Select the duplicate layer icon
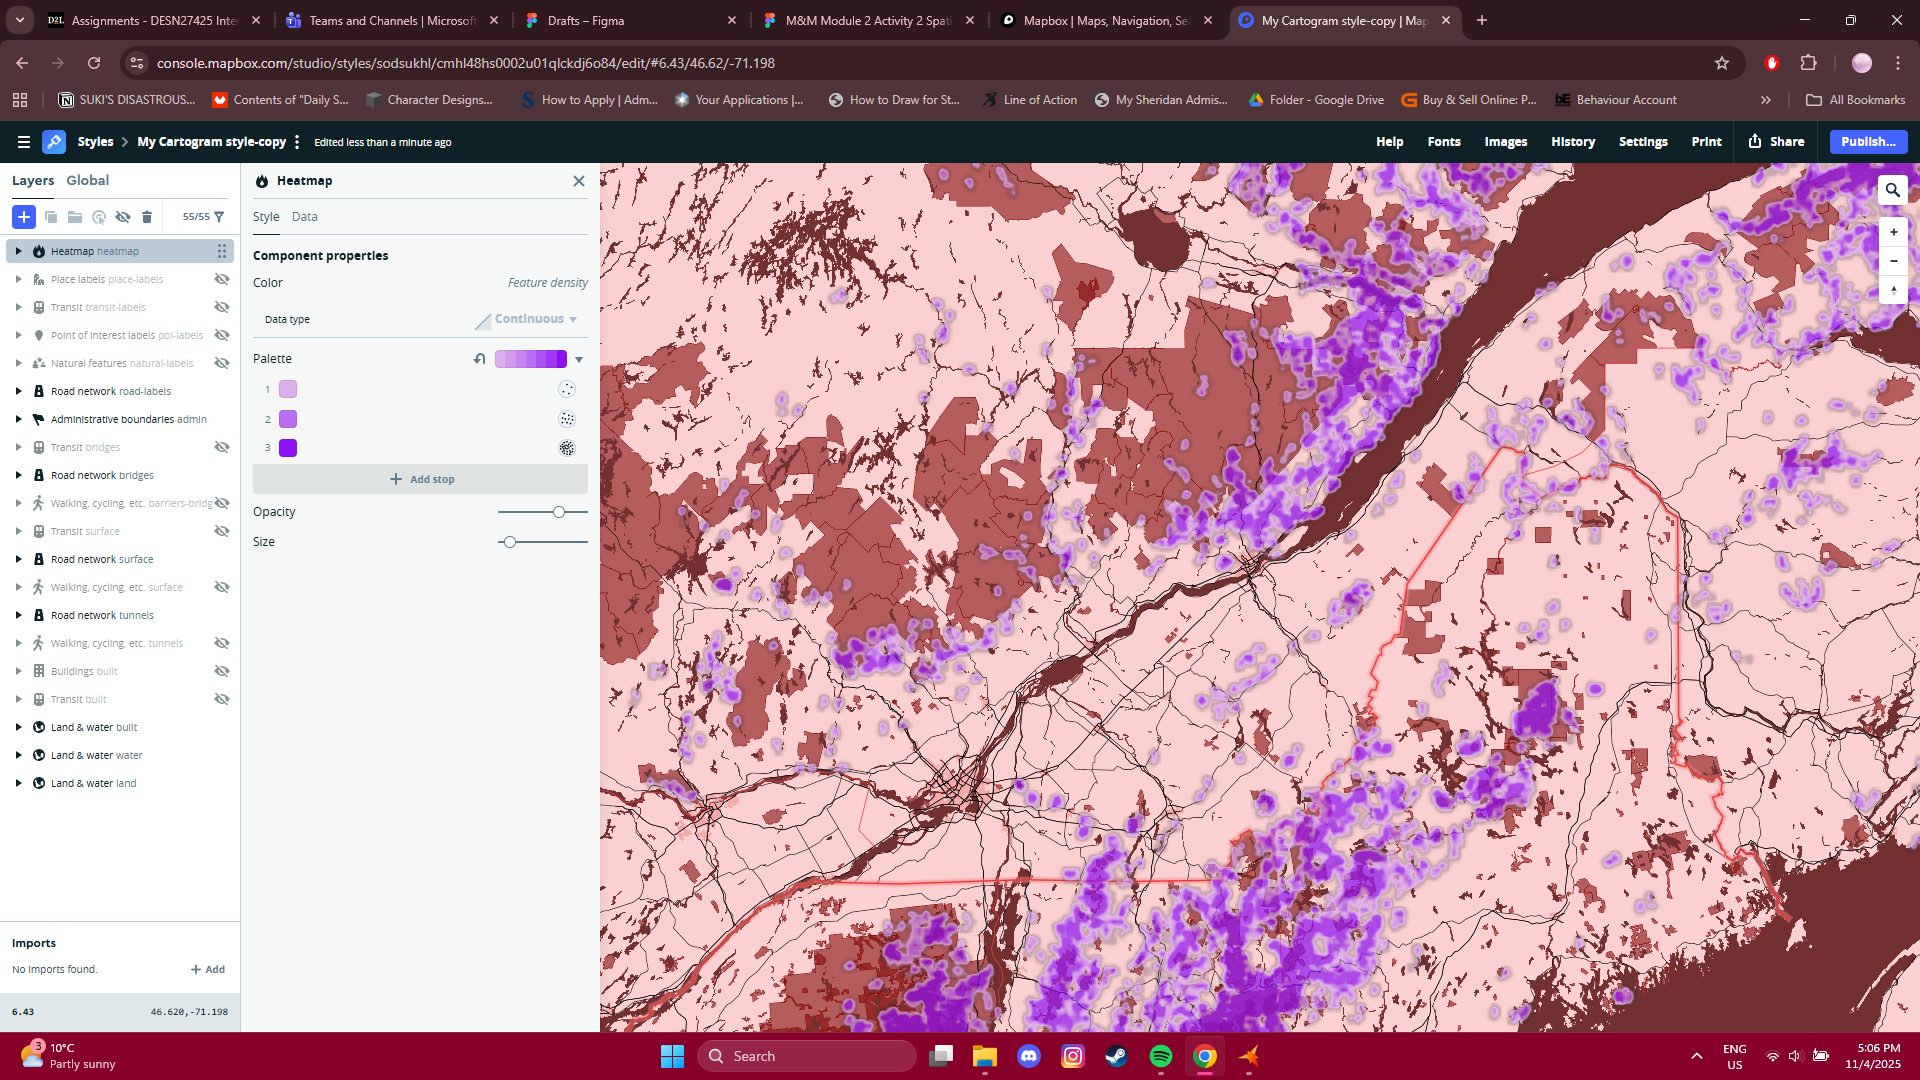1920x1080 pixels. click(x=50, y=217)
